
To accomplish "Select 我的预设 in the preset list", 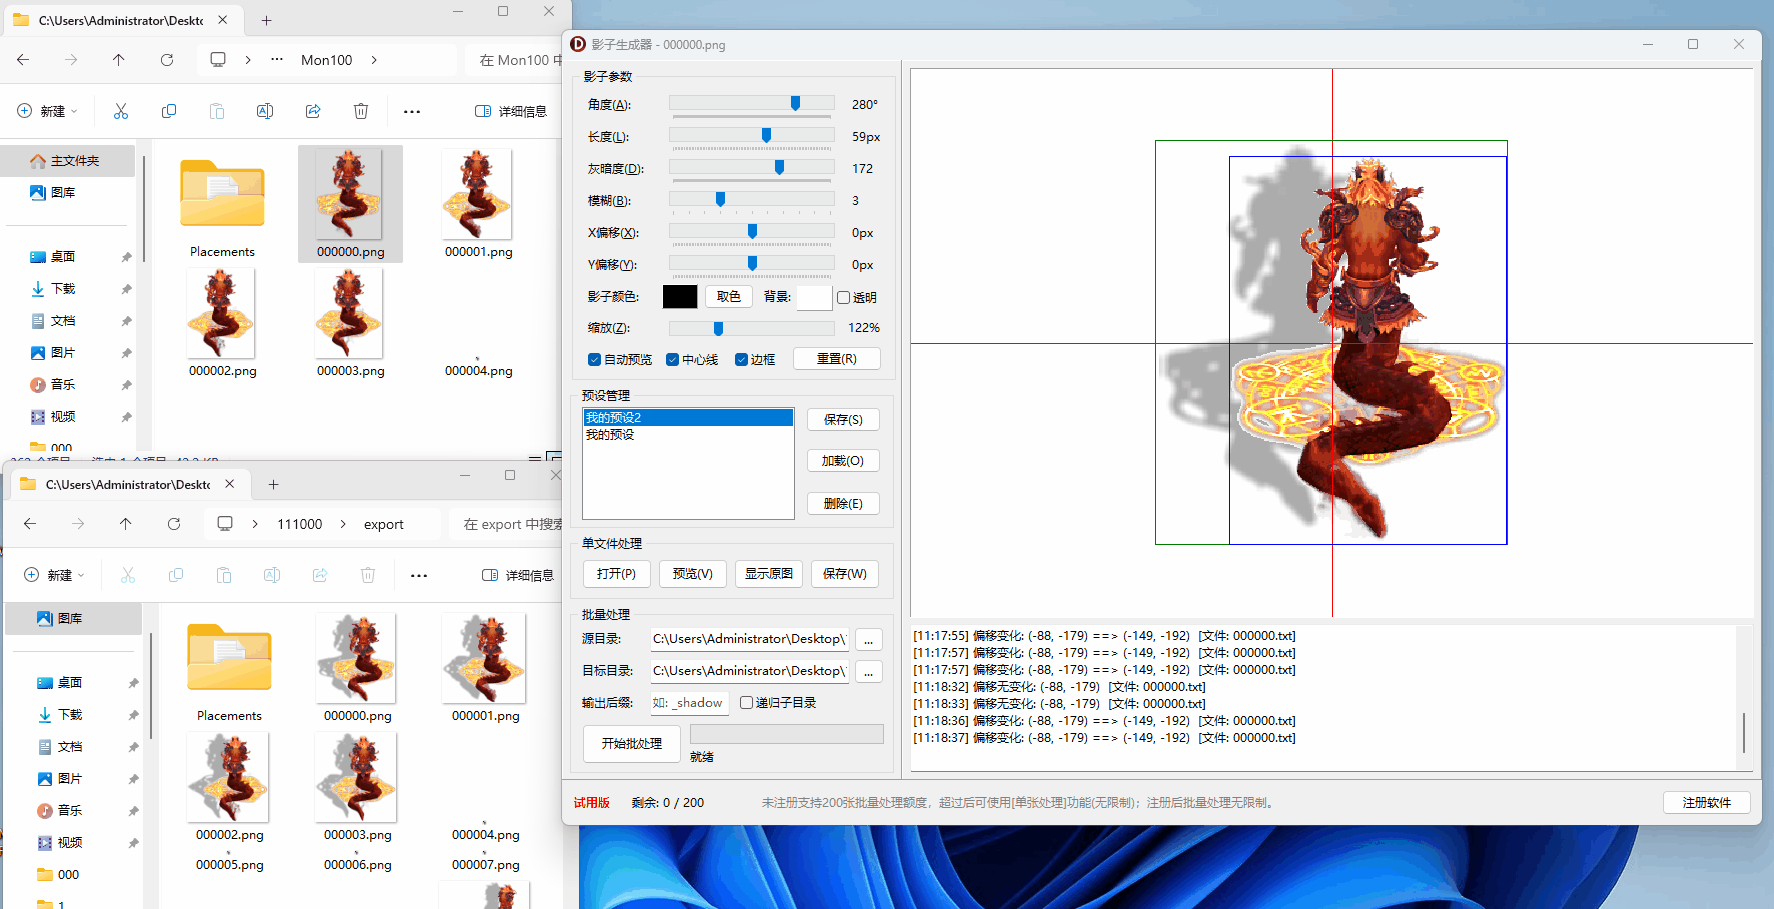I will (610, 435).
